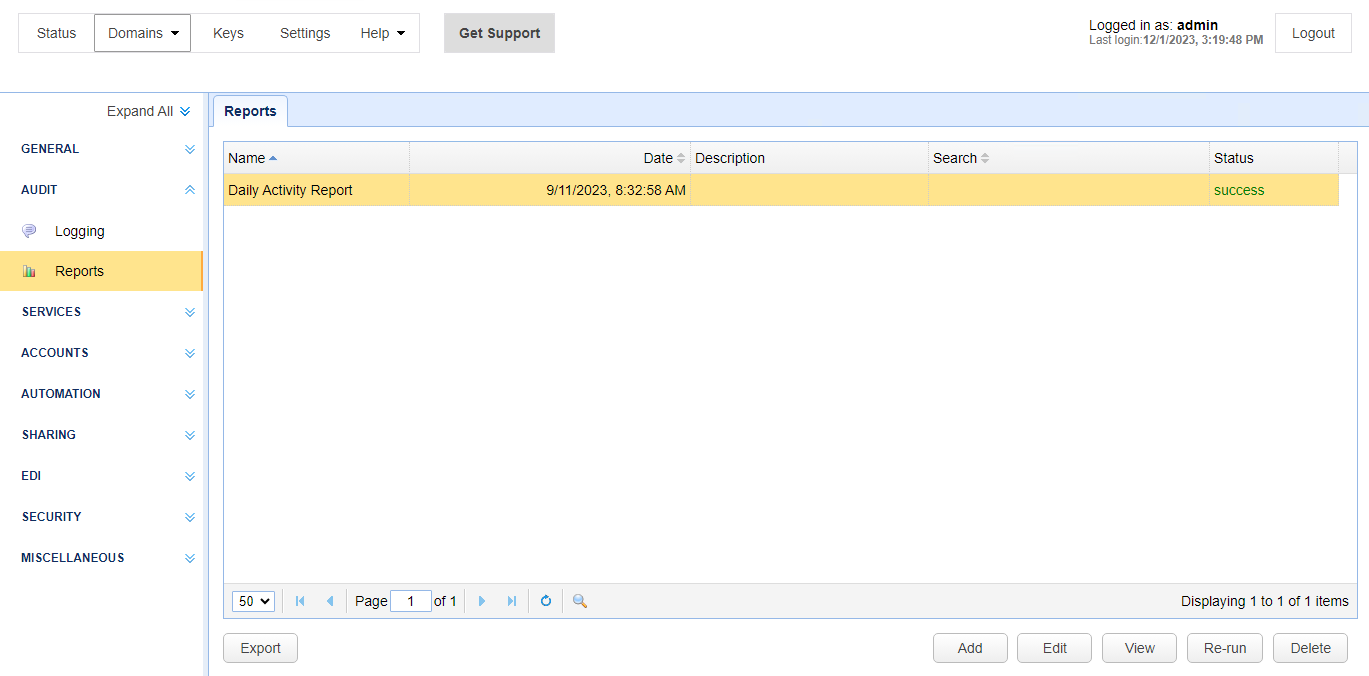Switch to the Keys menu item
This screenshot has width=1369, height=676.
(228, 33)
